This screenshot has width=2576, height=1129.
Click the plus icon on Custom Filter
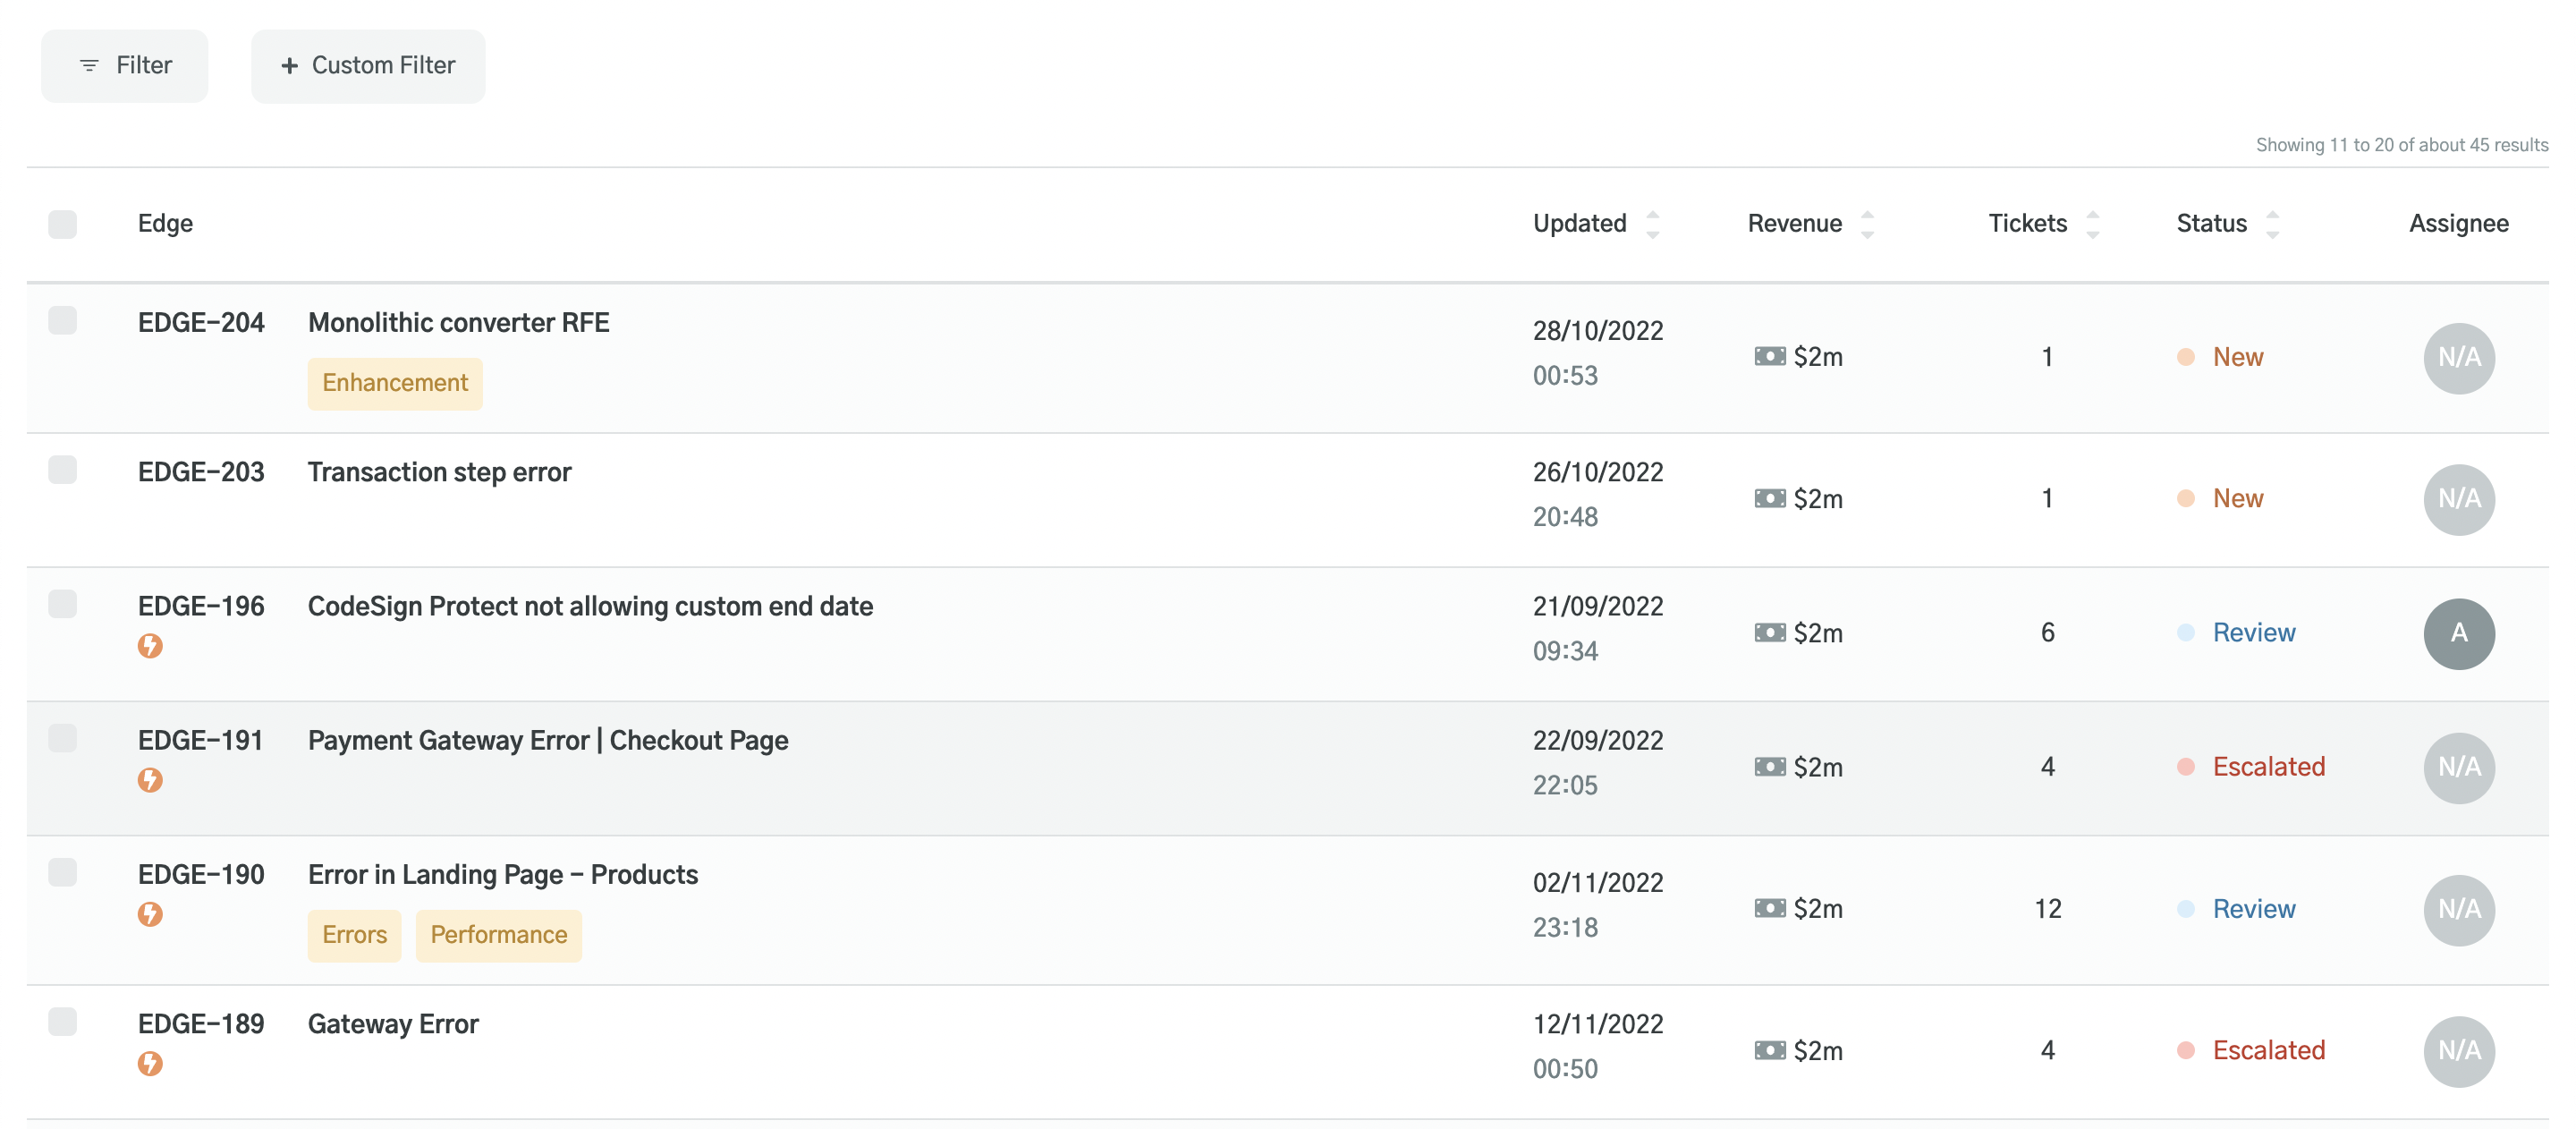(290, 65)
